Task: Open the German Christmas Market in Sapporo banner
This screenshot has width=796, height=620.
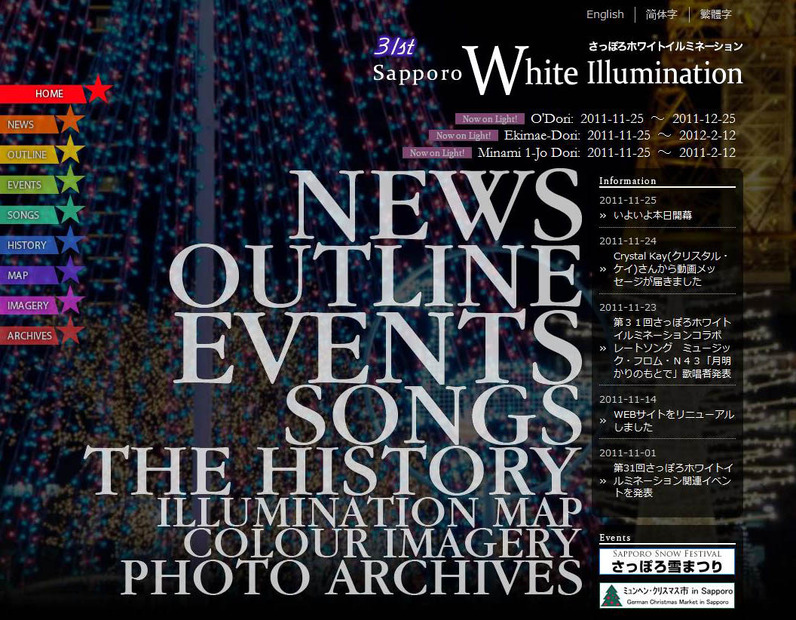Action: (667, 595)
